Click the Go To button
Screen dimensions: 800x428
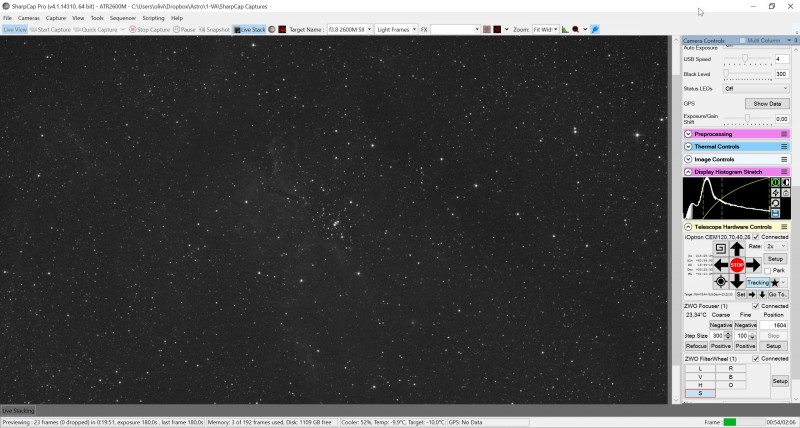pyautogui.click(x=778, y=295)
